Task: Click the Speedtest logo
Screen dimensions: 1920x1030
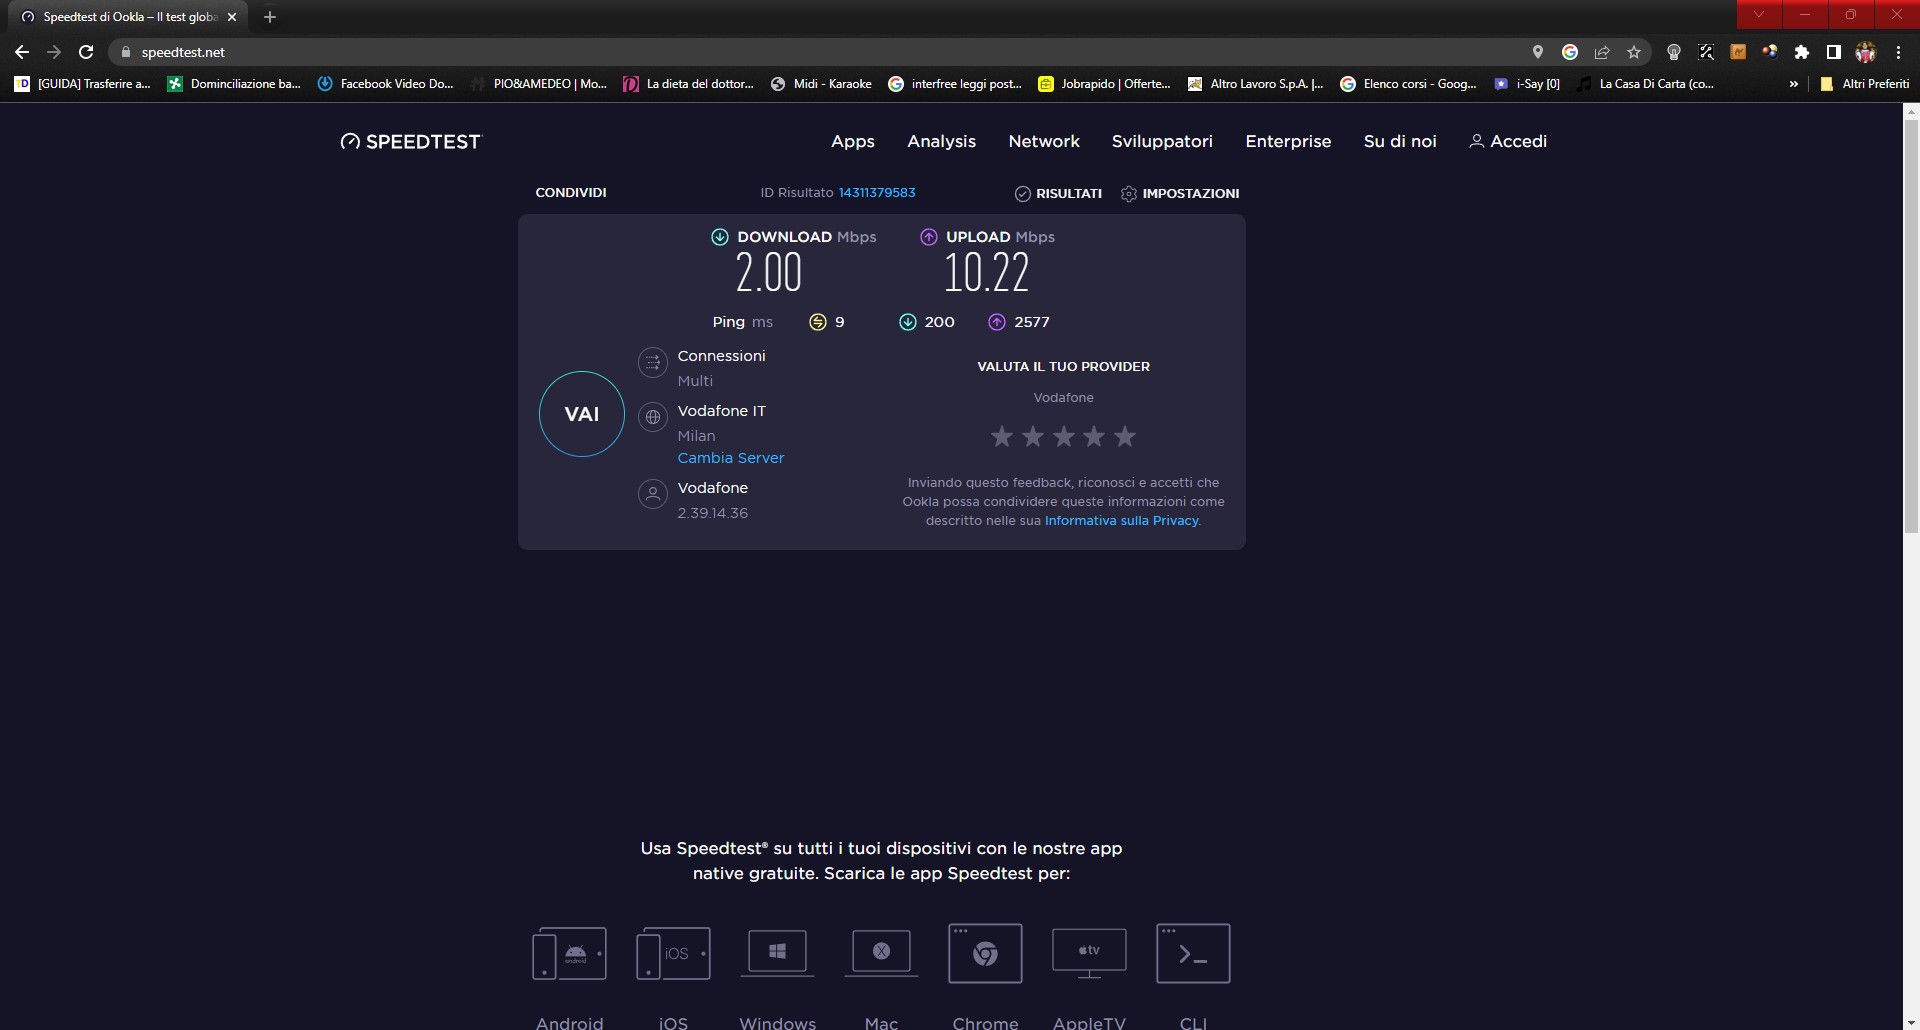Action: pos(410,142)
